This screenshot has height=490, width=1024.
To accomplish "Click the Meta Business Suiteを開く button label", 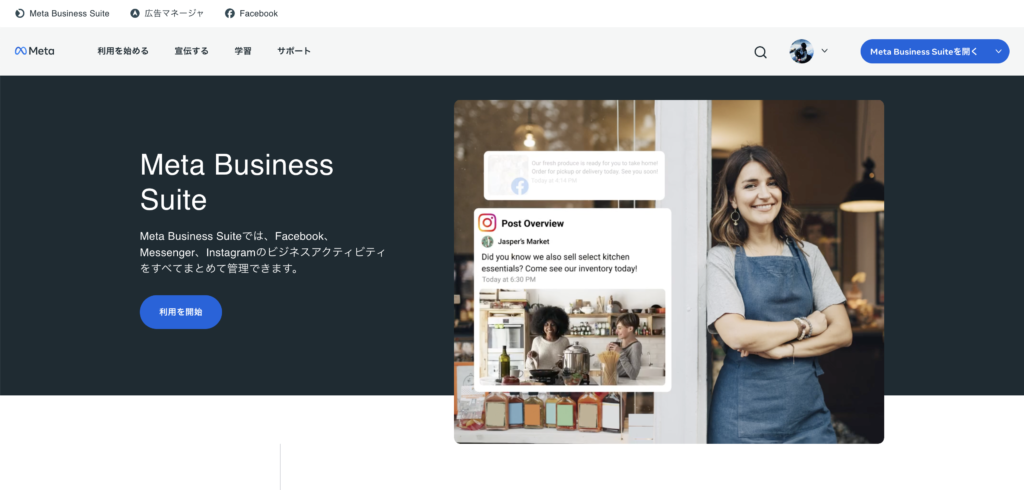I will point(923,51).
